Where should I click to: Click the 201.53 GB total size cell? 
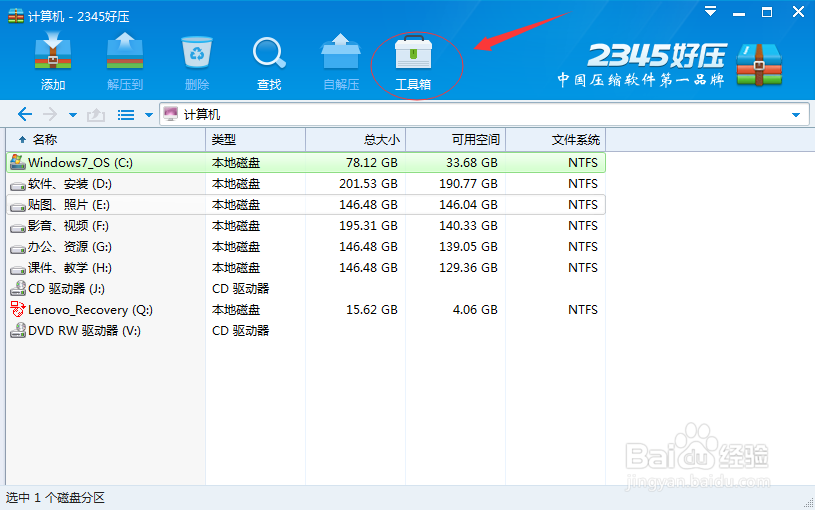[x=368, y=184]
